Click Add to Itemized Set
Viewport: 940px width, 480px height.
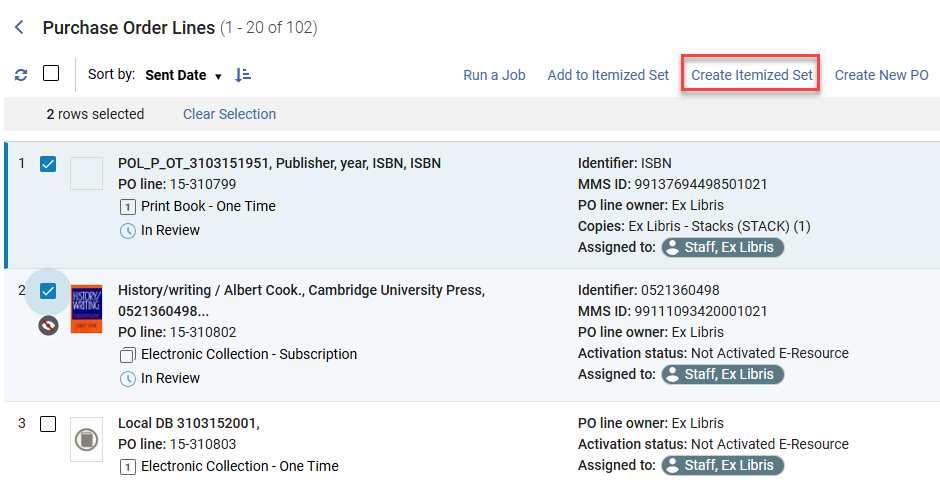(x=608, y=75)
